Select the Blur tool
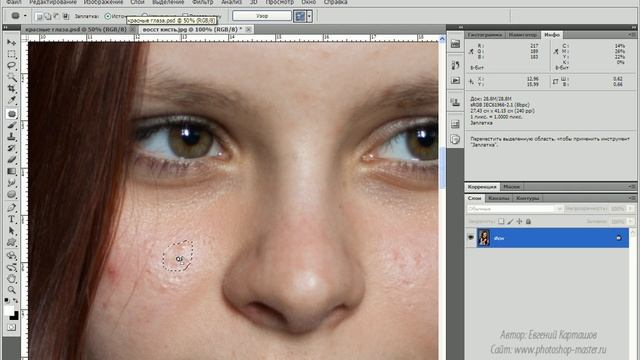Screen dimensions: 640x360 click(11, 182)
